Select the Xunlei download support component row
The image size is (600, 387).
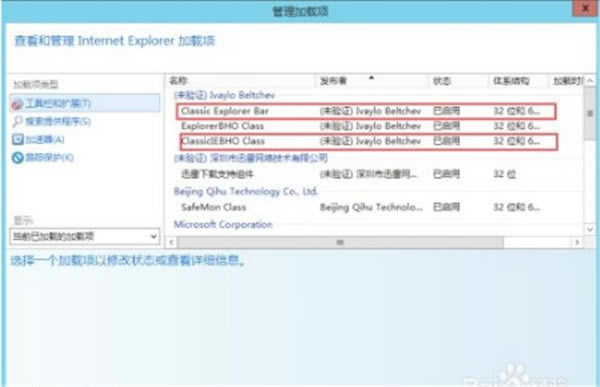coord(366,175)
